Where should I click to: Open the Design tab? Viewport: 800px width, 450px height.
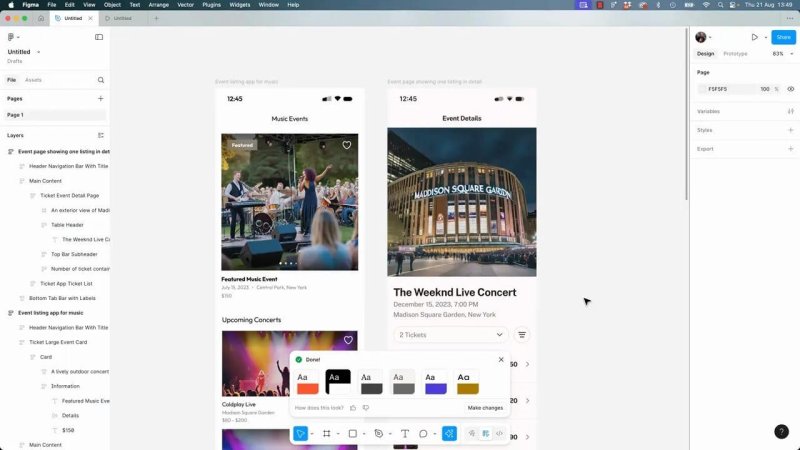(706, 54)
